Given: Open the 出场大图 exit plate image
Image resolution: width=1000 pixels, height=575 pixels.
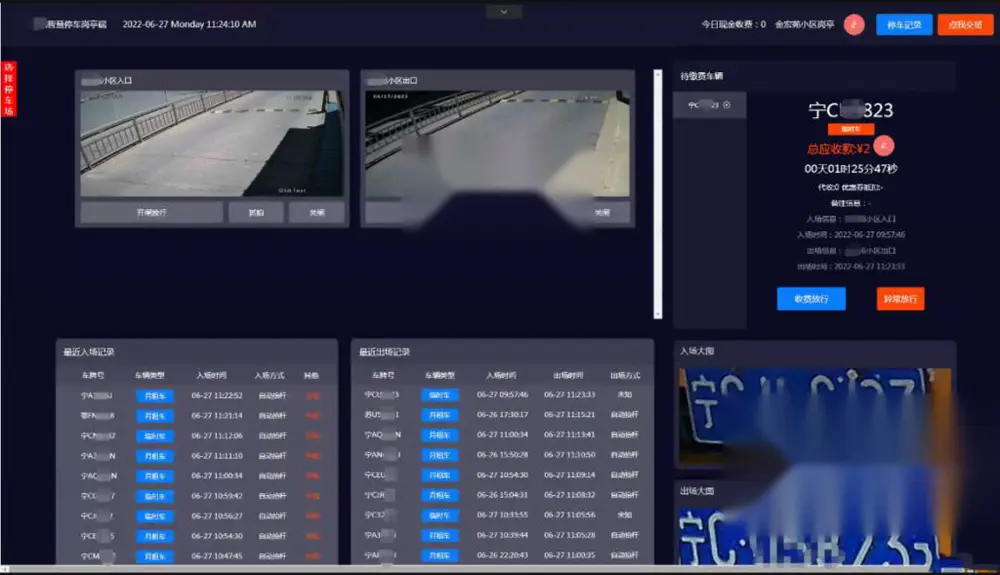Looking at the screenshot, I should [814, 537].
